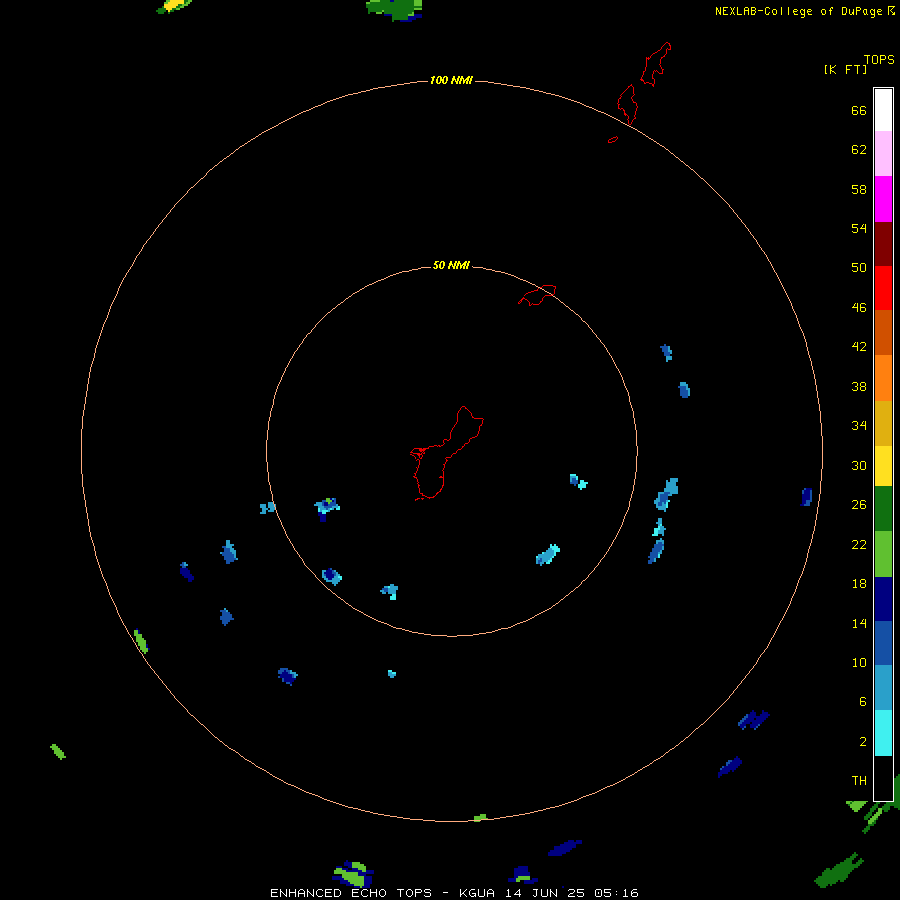Click the bright orange legend swatch
Screen dimensions: 900x900
[883, 377]
